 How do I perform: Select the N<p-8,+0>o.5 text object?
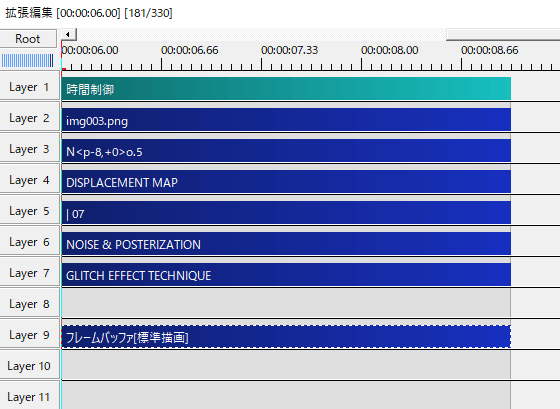click(x=286, y=151)
